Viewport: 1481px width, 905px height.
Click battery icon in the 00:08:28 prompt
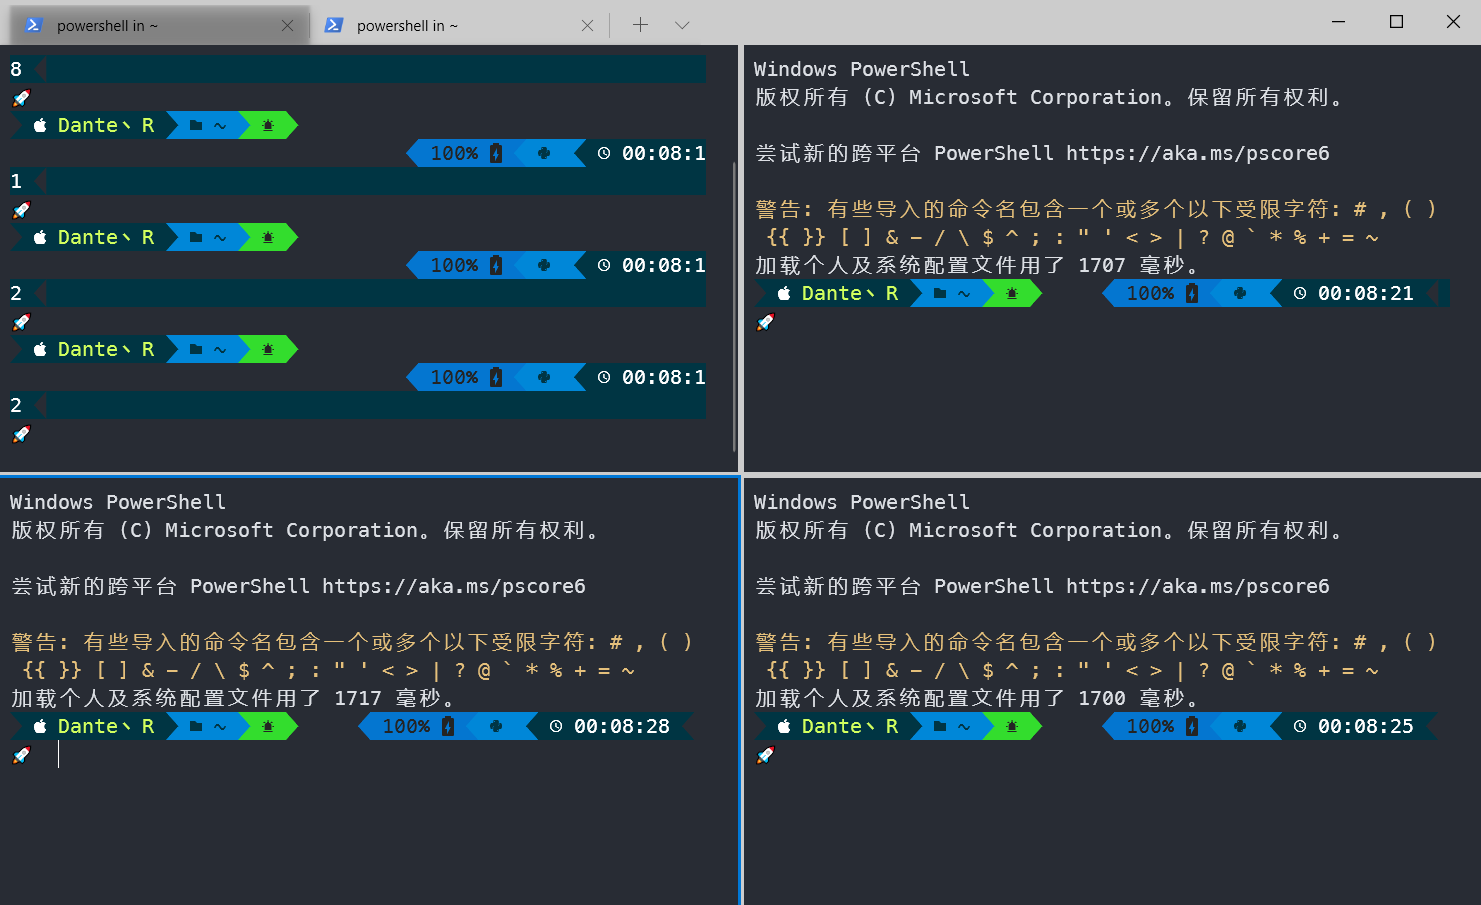(448, 726)
